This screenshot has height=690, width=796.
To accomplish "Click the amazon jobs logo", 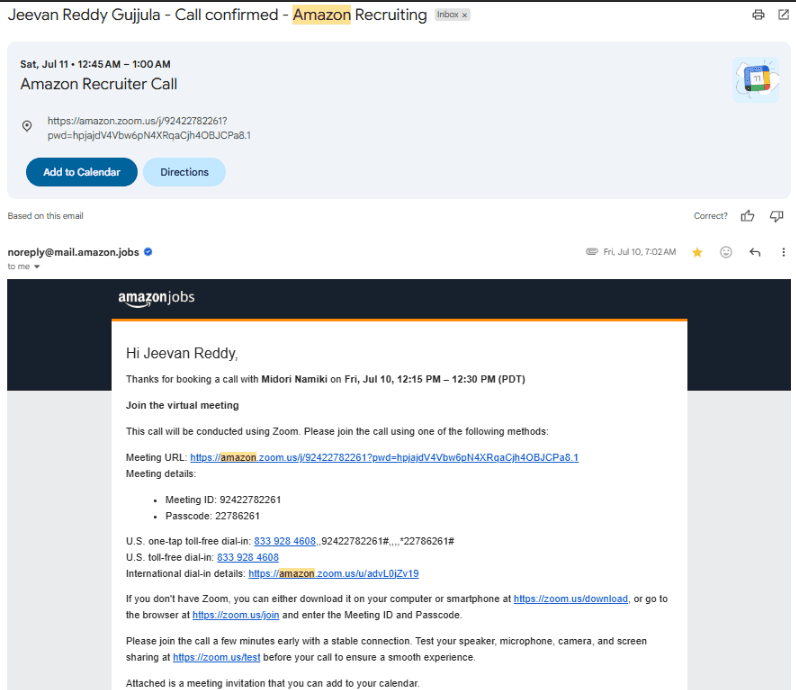I will (156, 299).
